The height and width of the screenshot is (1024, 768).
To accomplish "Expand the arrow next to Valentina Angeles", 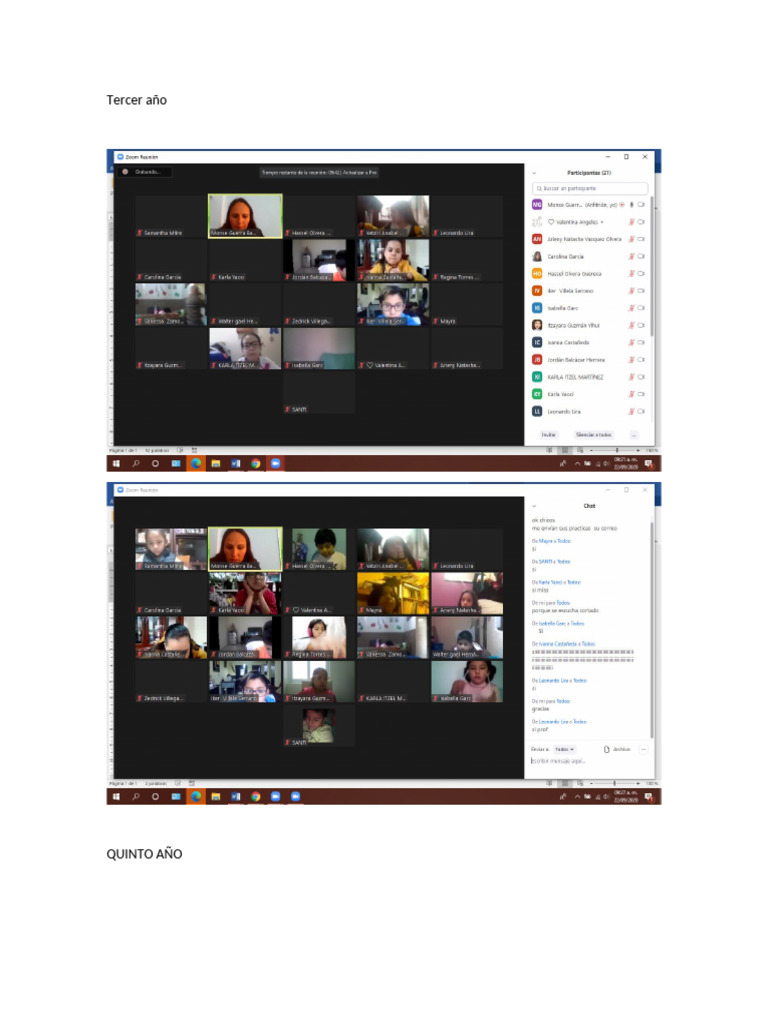I will (x=601, y=222).
